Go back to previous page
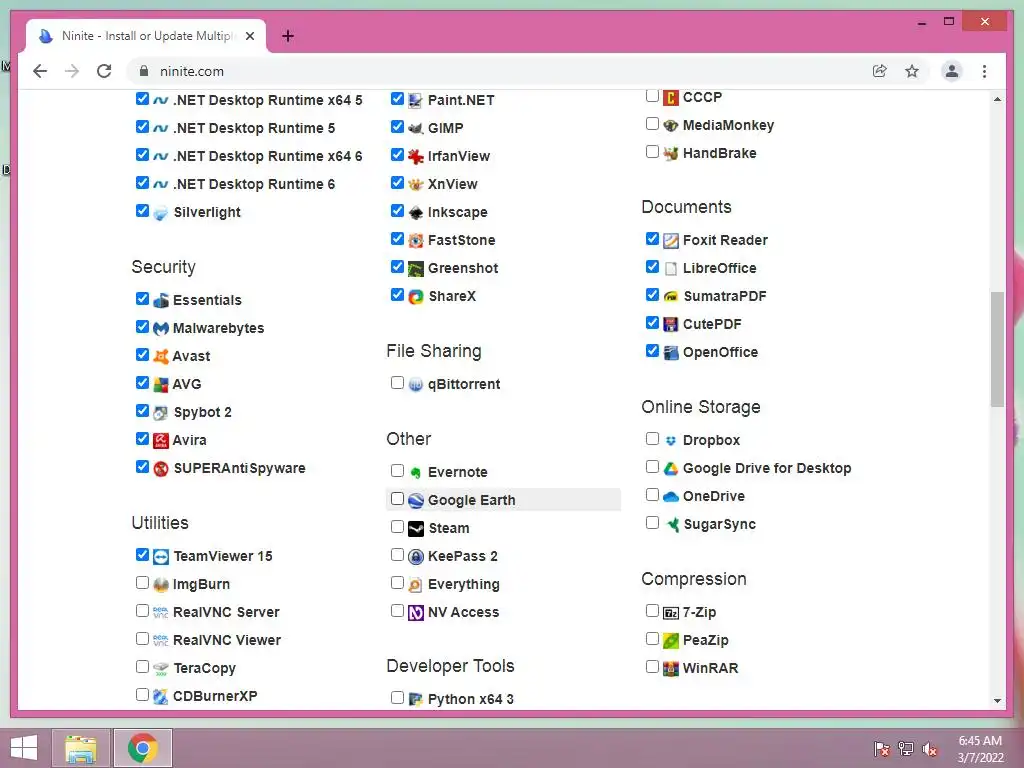 (40, 71)
